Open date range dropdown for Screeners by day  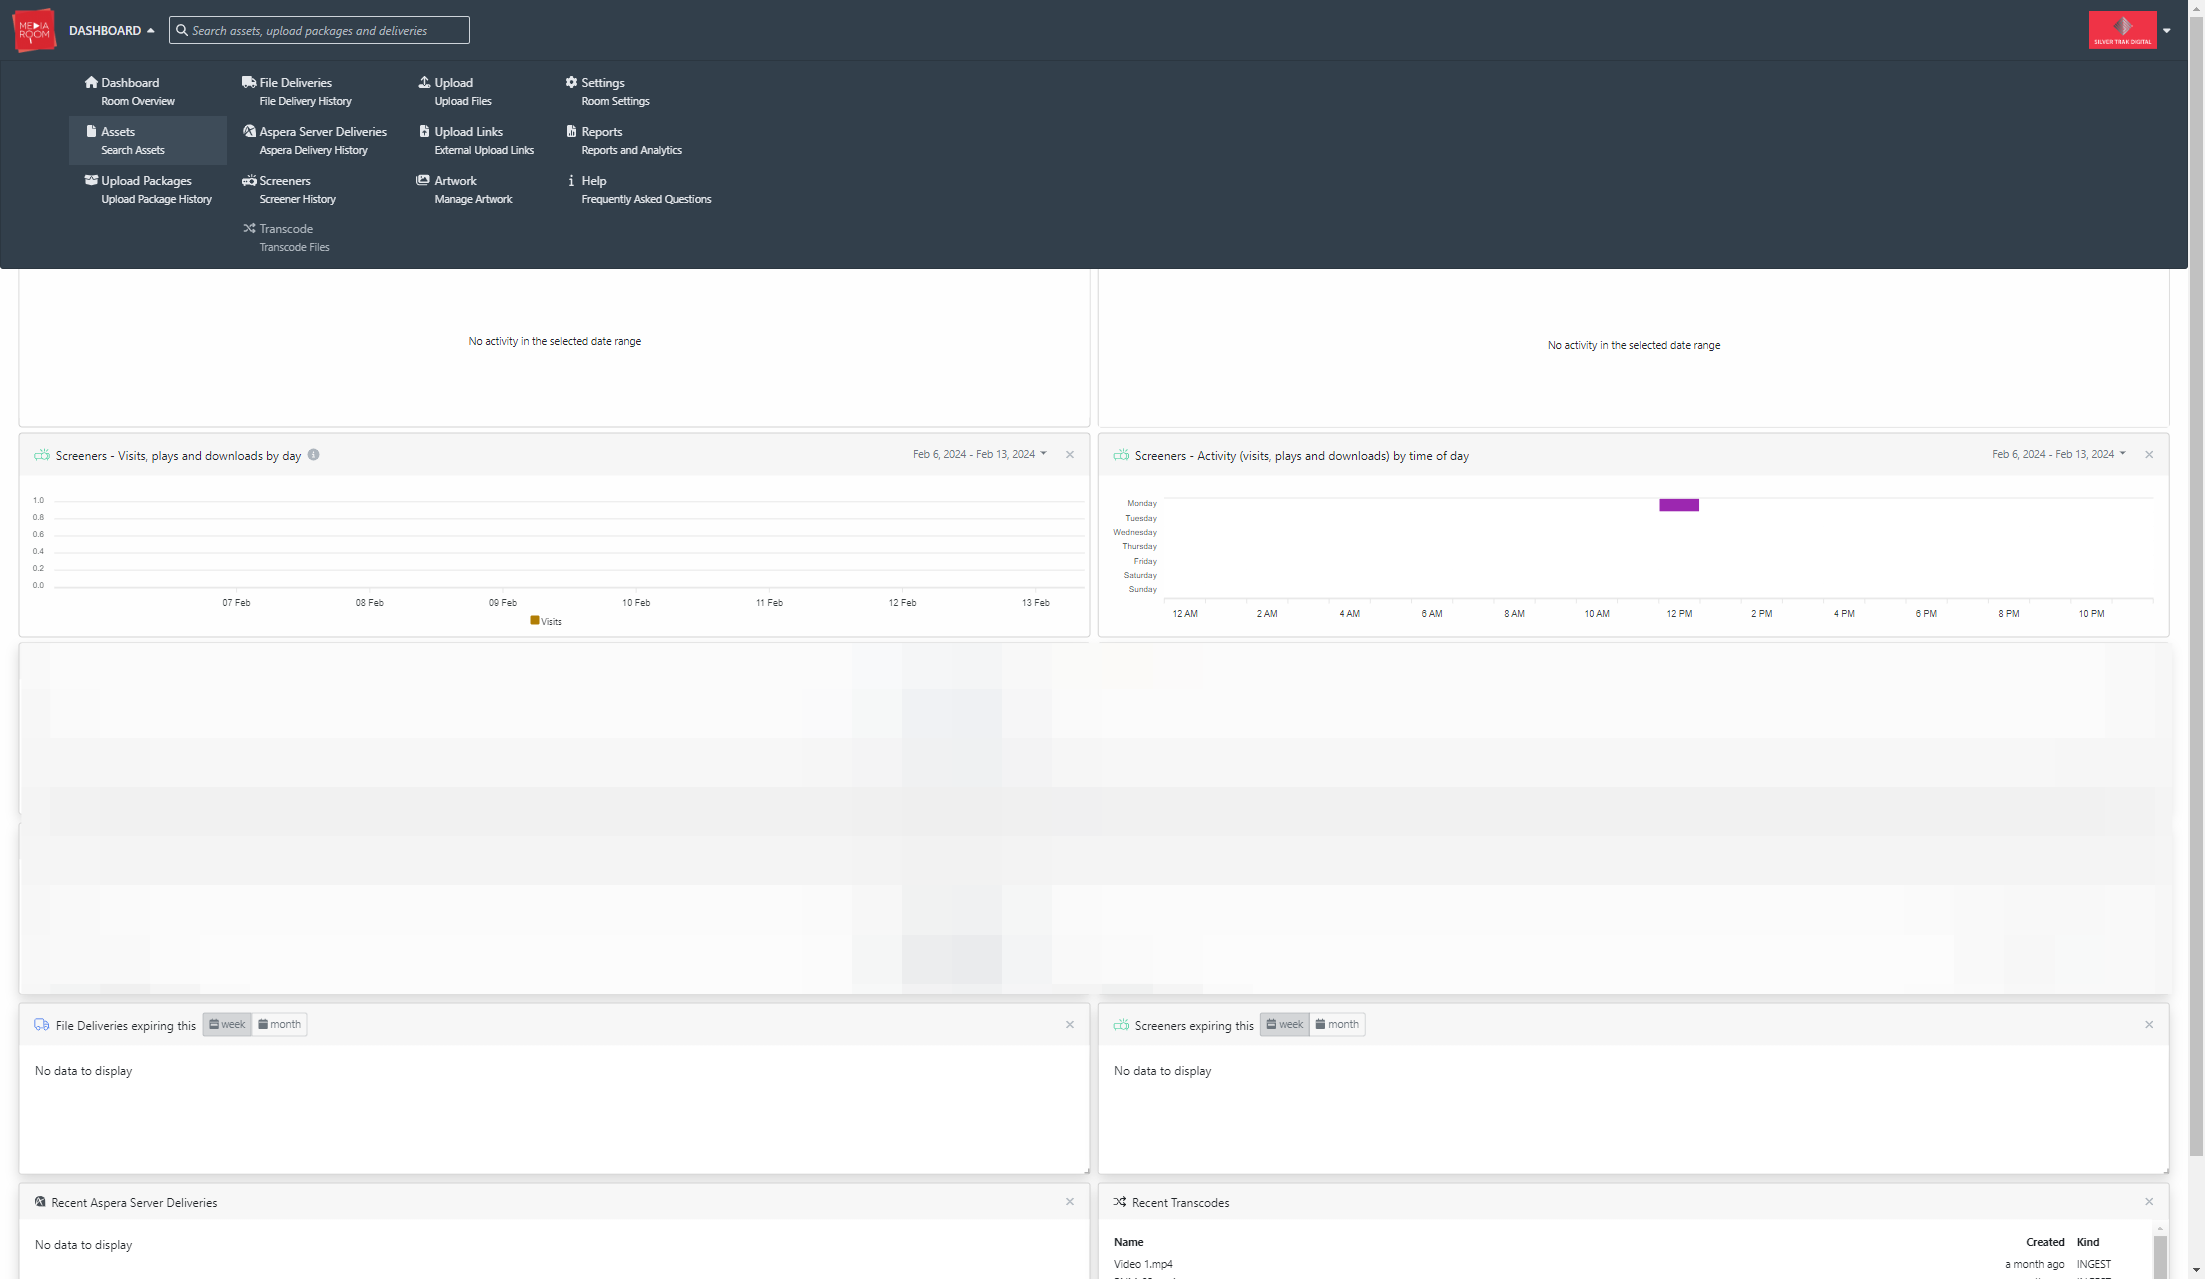(980, 454)
